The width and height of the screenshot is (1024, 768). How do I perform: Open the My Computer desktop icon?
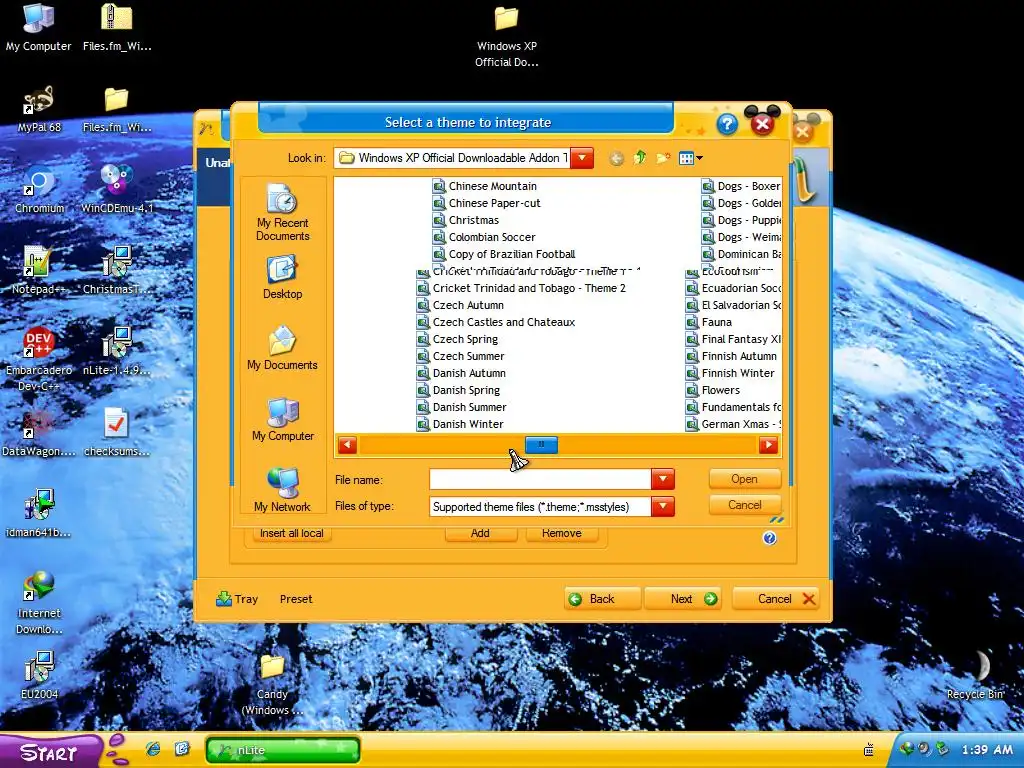point(39,27)
